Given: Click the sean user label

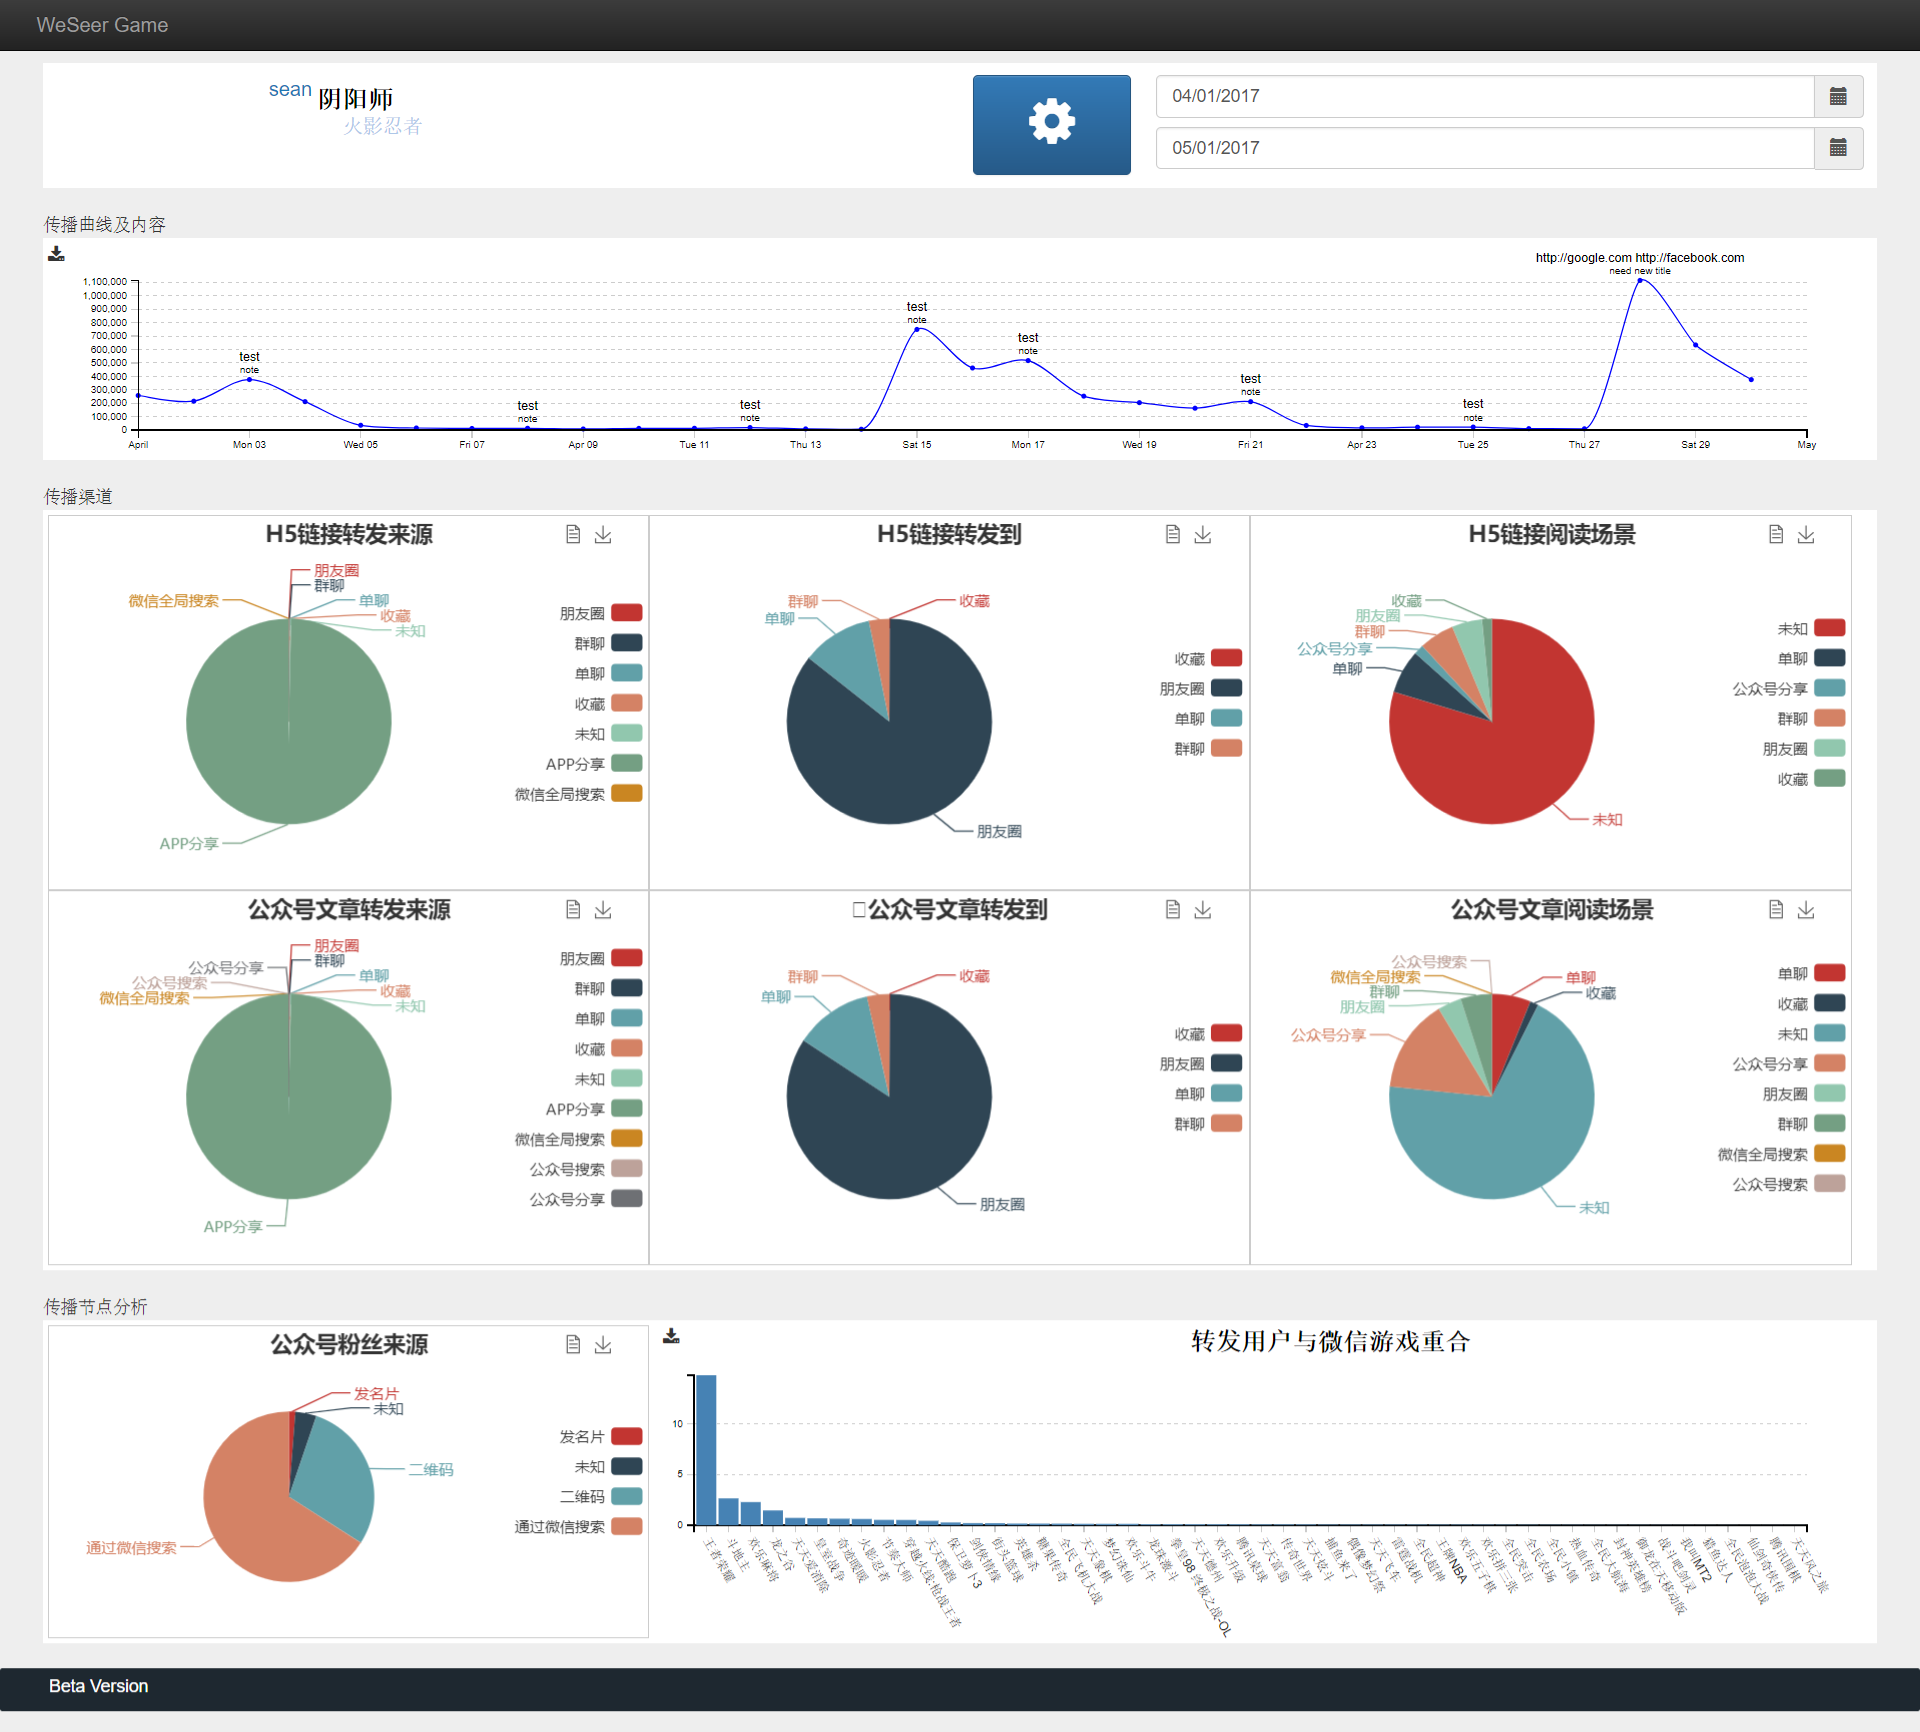Looking at the screenshot, I should point(290,90).
